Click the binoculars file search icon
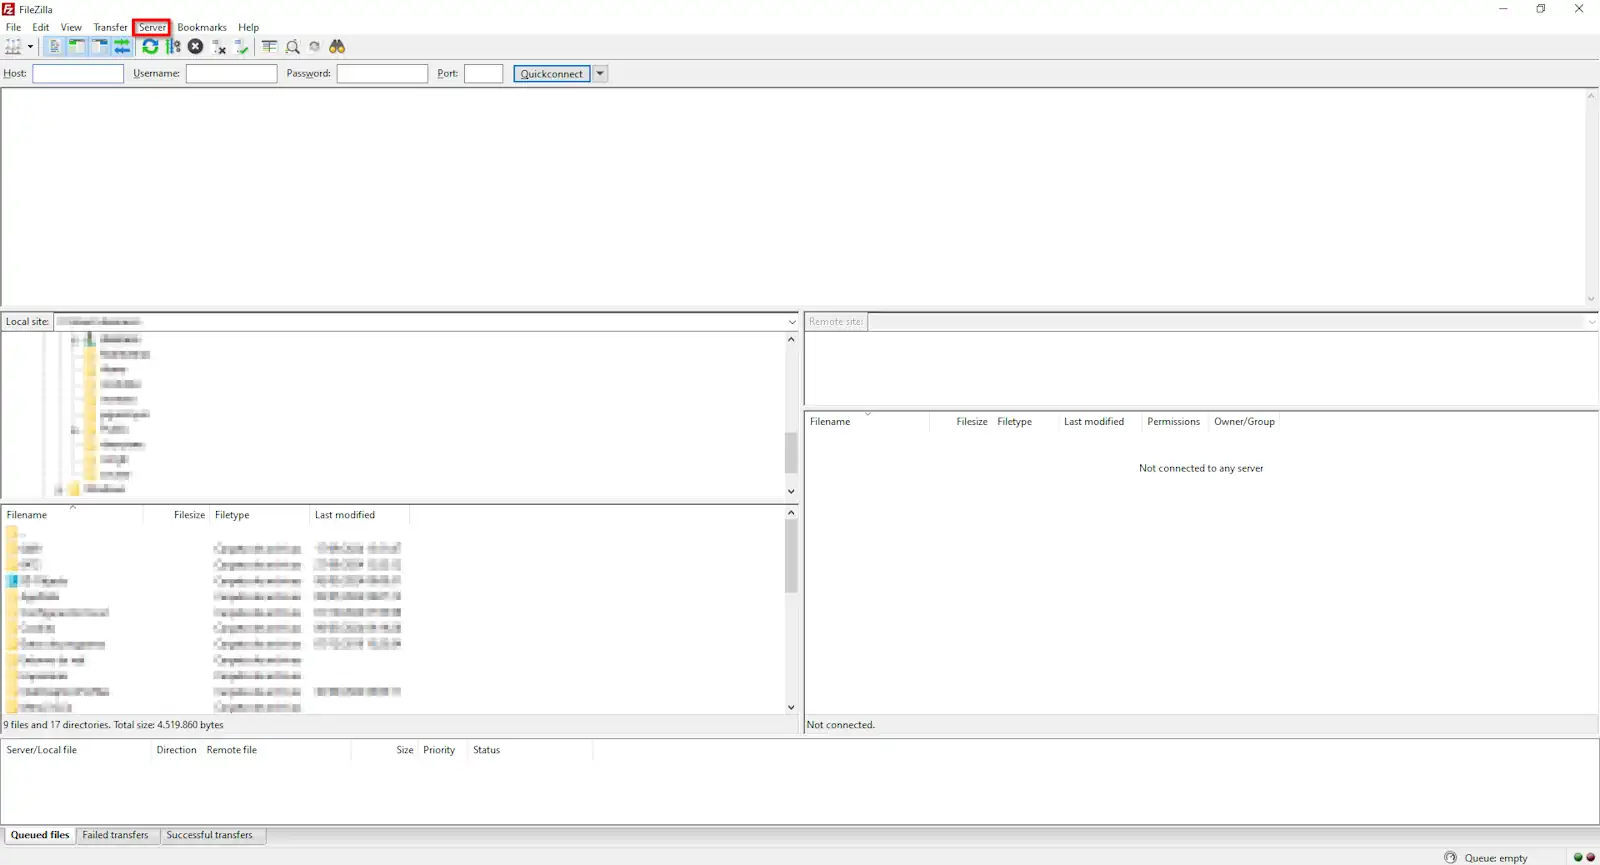Viewport: 1600px width, 865px height. pyautogui.click(x=337, y=47)
